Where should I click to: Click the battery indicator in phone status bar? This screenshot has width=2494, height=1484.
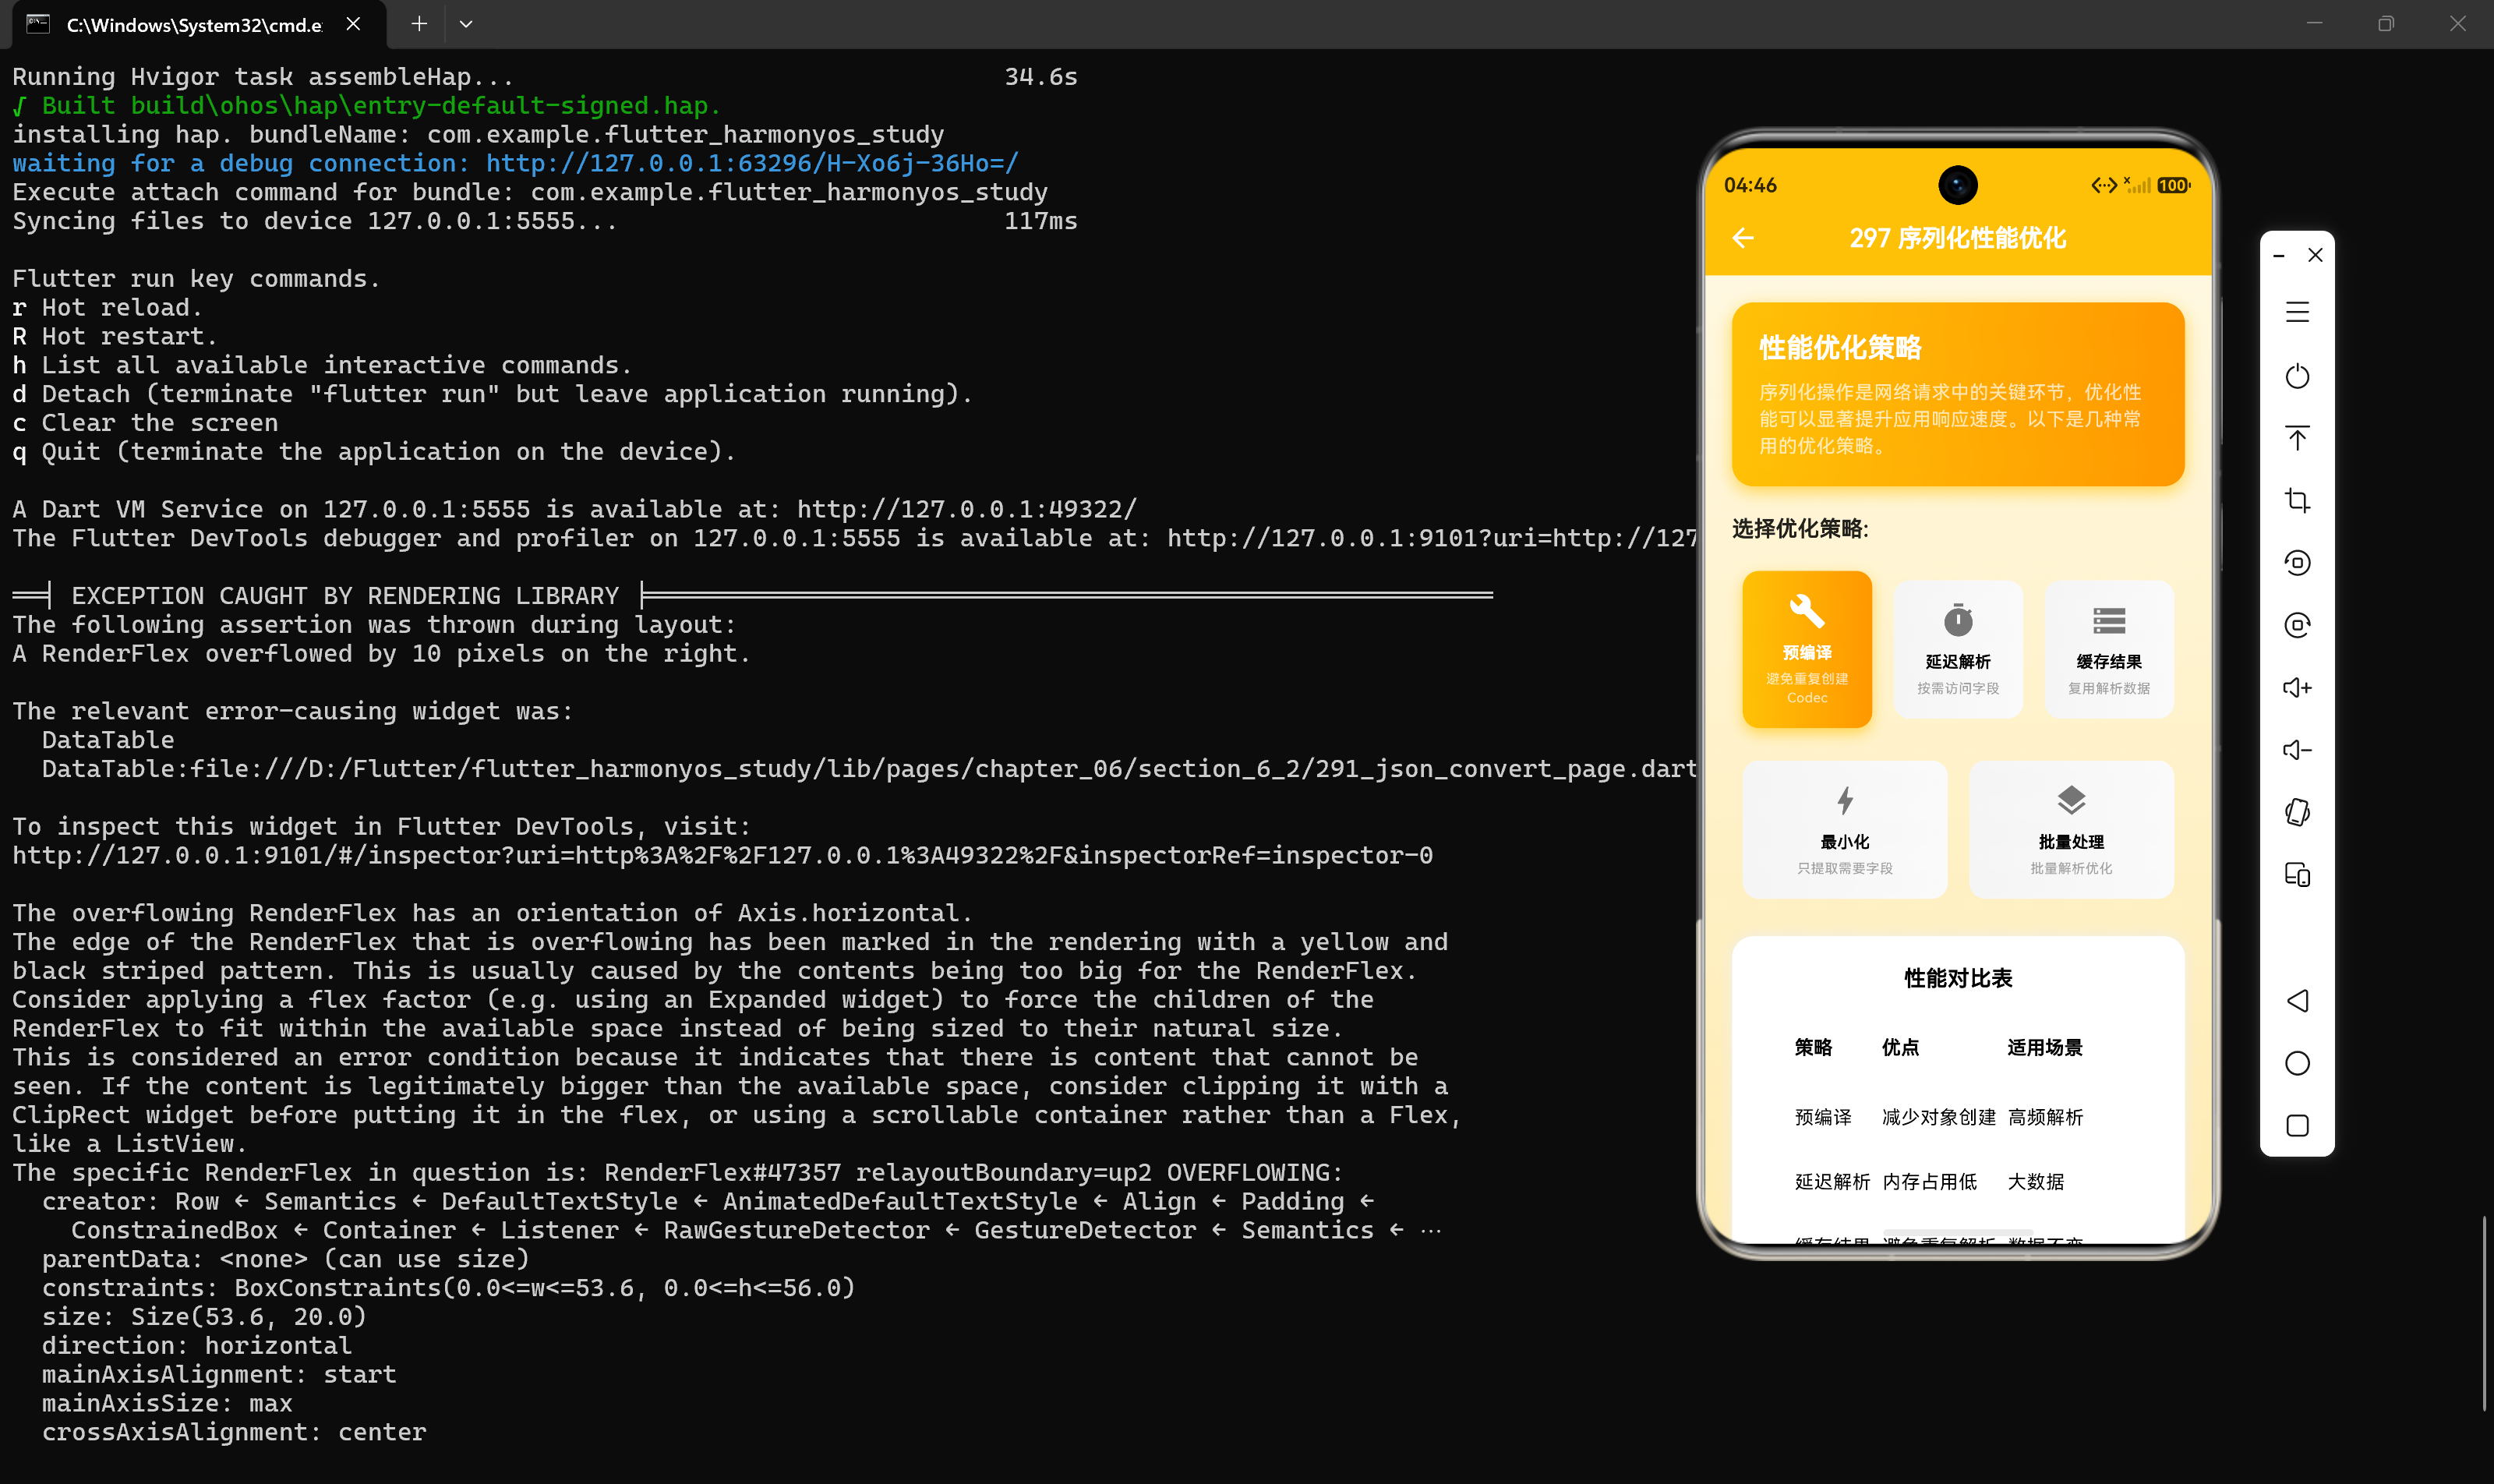[x=2173, y=185]
